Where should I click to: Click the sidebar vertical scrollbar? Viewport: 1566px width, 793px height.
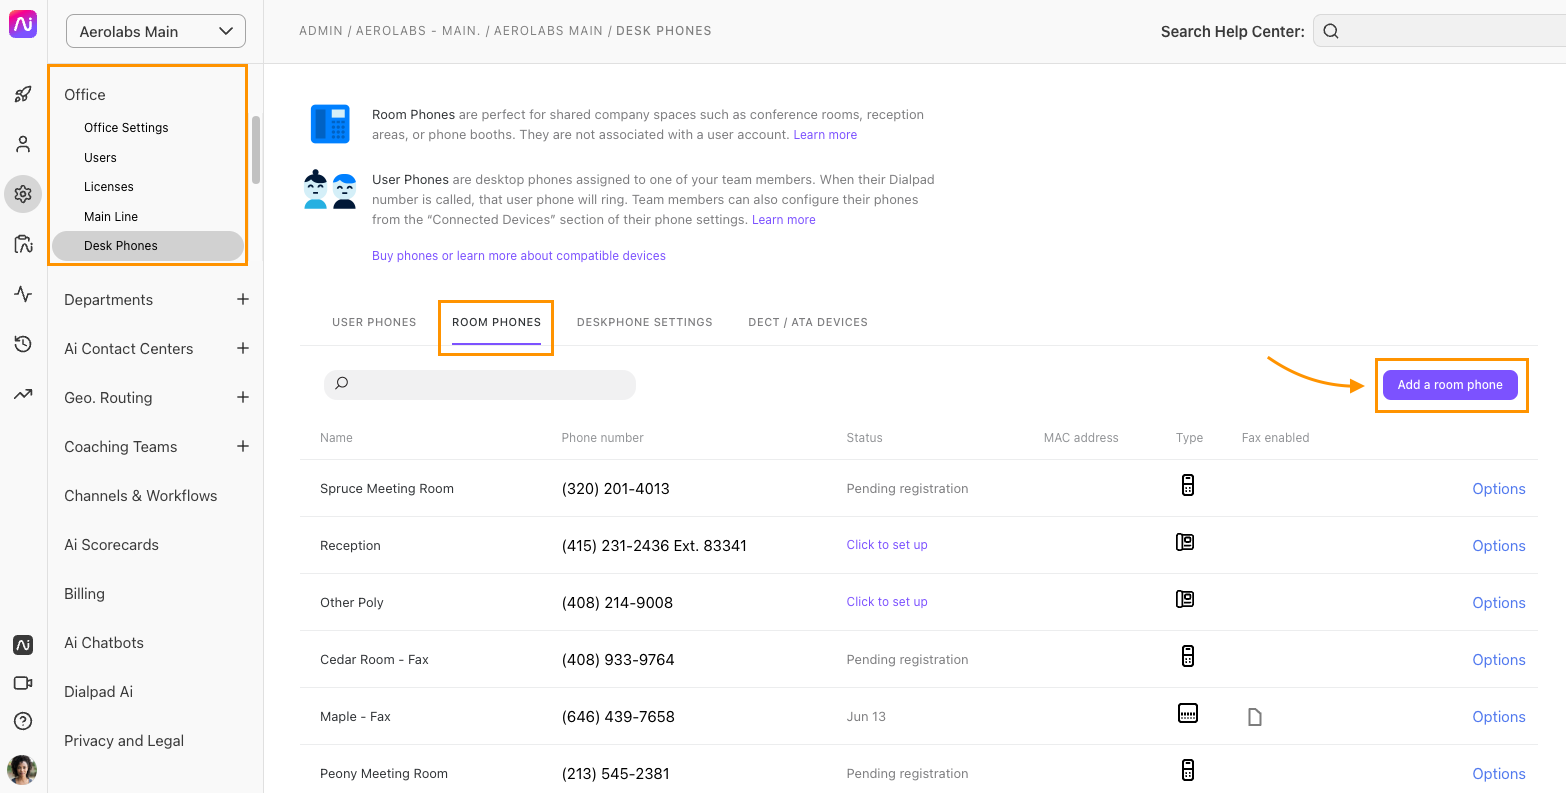(256, 150)
